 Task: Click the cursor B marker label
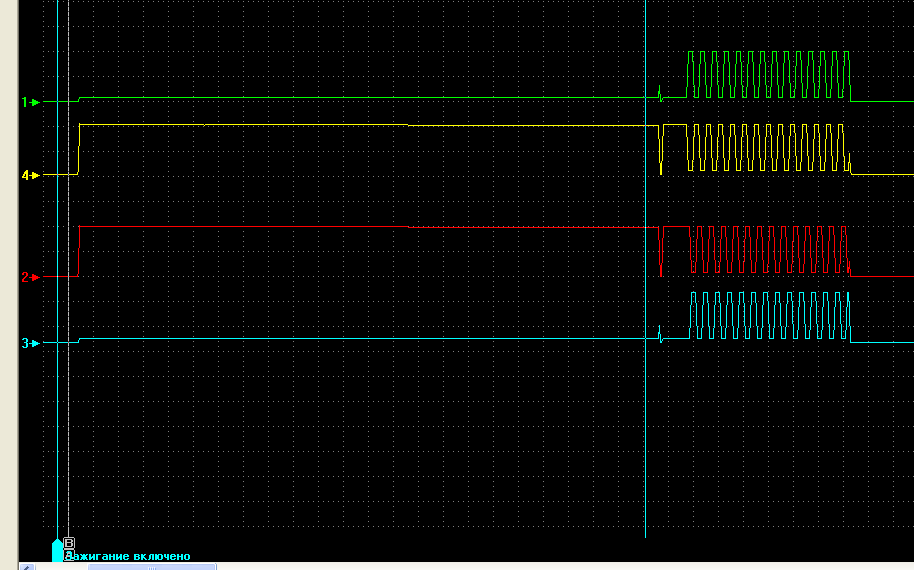coord(69,543)
